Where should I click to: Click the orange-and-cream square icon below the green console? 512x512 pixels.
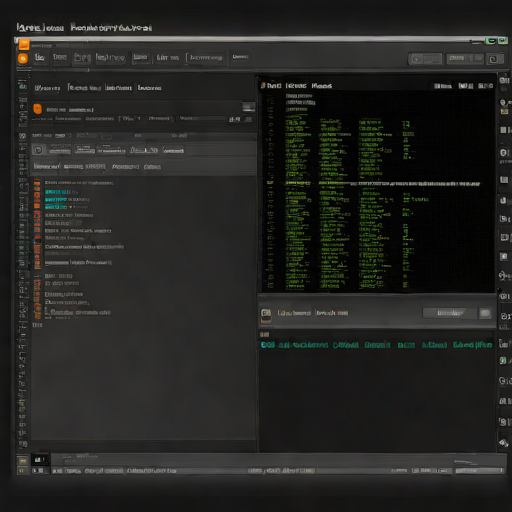point(266,315)
